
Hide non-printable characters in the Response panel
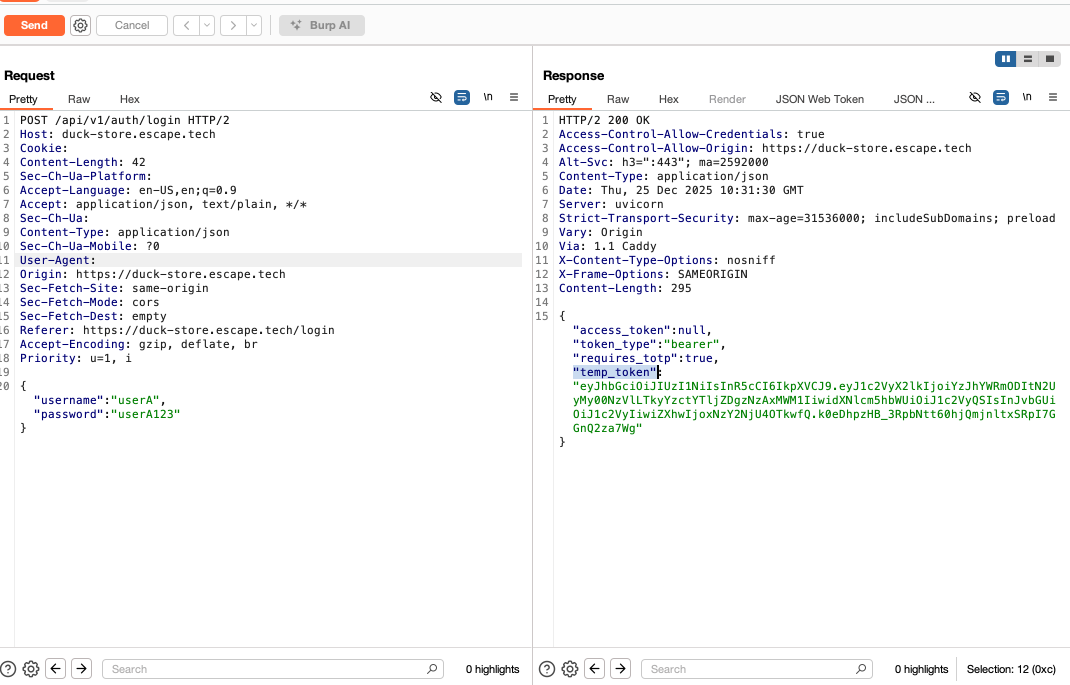click(975, 97)
